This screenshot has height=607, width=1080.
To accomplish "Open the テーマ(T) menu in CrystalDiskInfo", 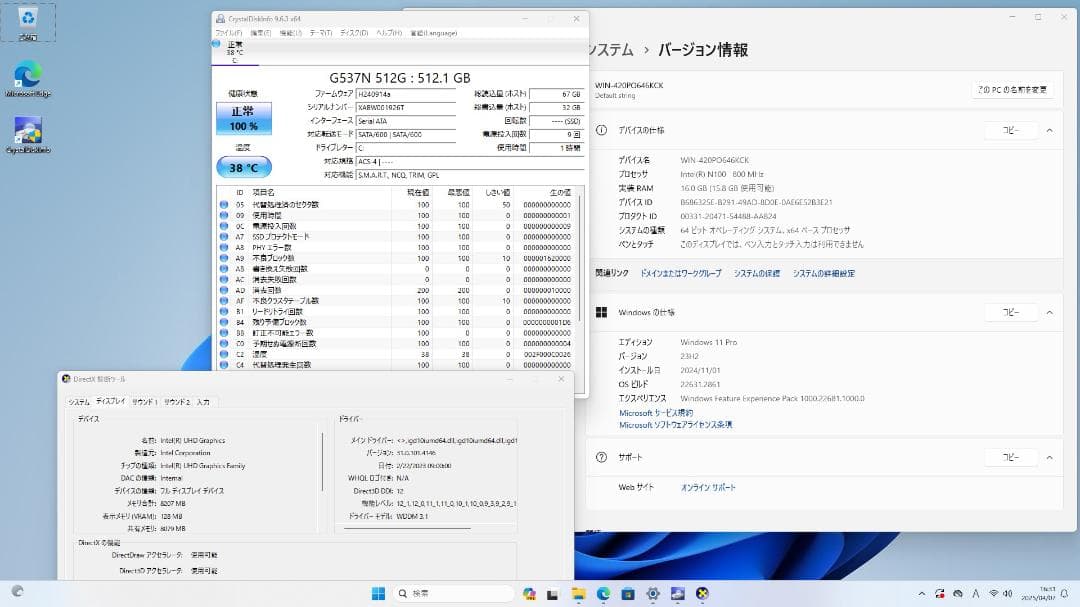I will click(322, 31).
